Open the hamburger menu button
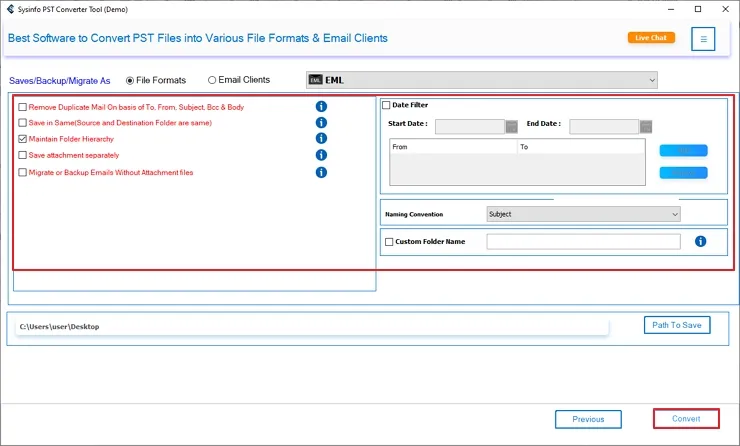The height and width of the screenshot is (446, 740). point(703,39)
